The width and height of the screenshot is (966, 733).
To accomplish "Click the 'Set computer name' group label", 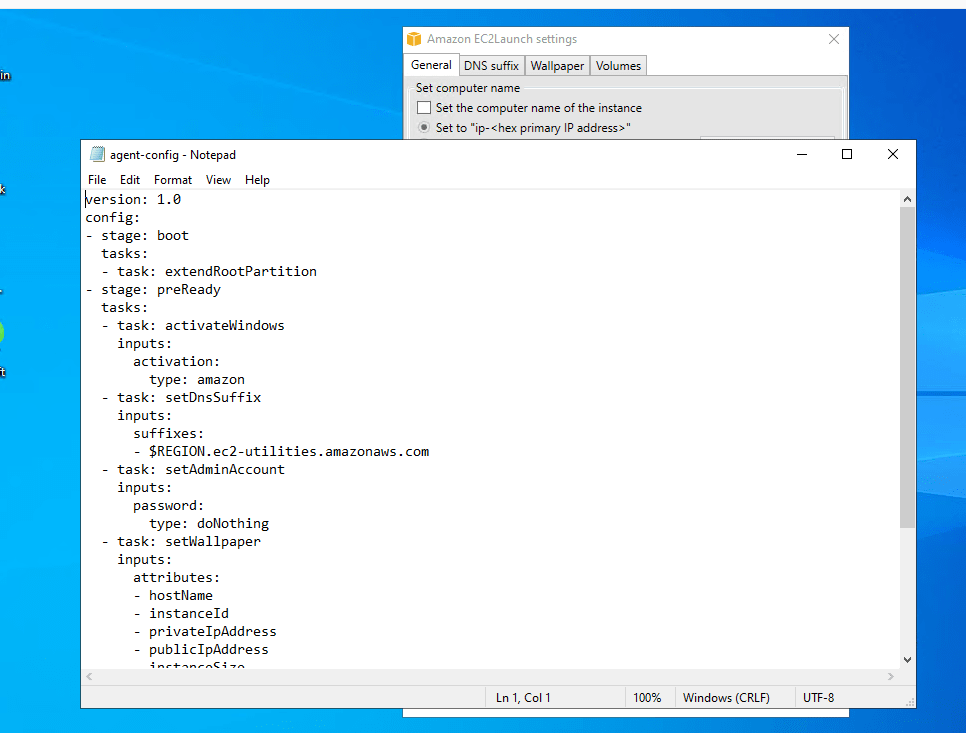I will [x=468, y=88].
